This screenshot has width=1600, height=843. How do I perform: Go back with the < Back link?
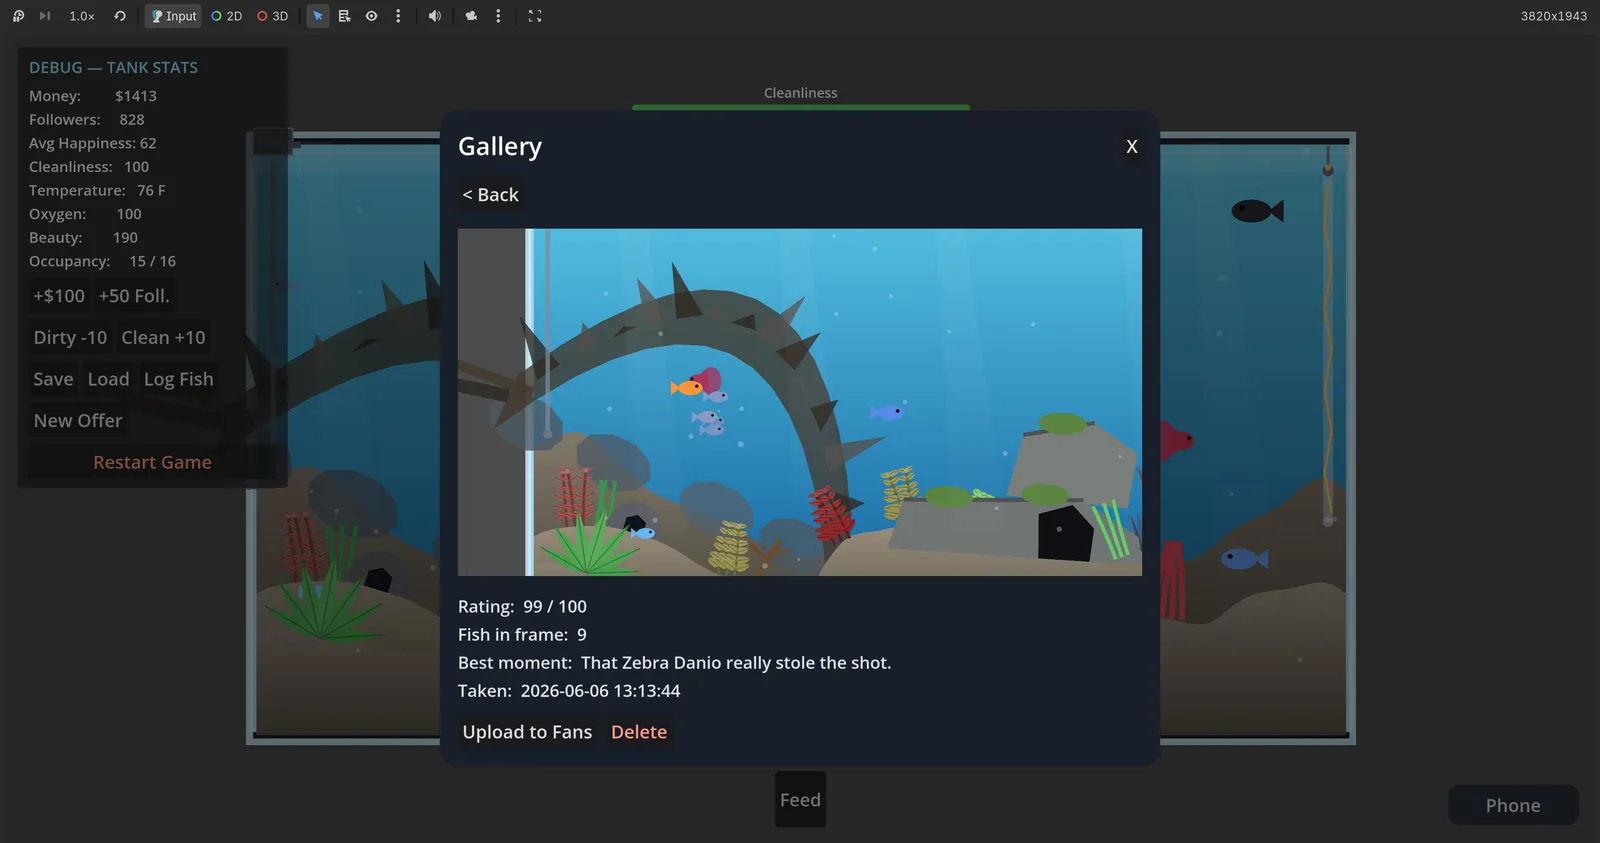coord(490,195)
